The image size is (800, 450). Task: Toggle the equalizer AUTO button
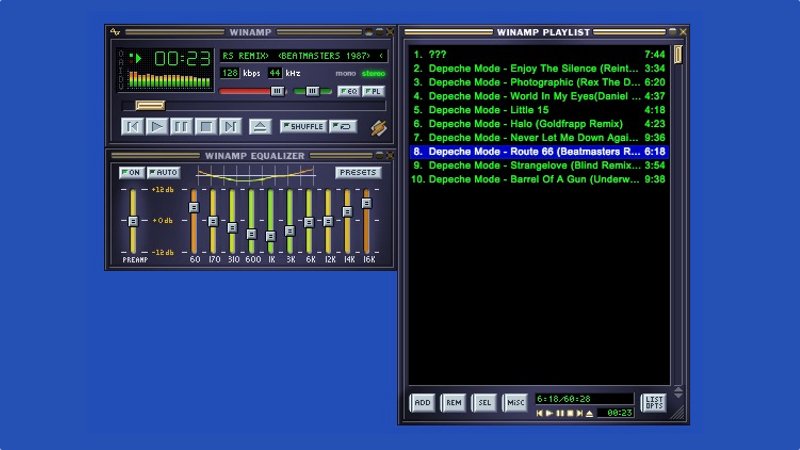(x=164, y=172)
